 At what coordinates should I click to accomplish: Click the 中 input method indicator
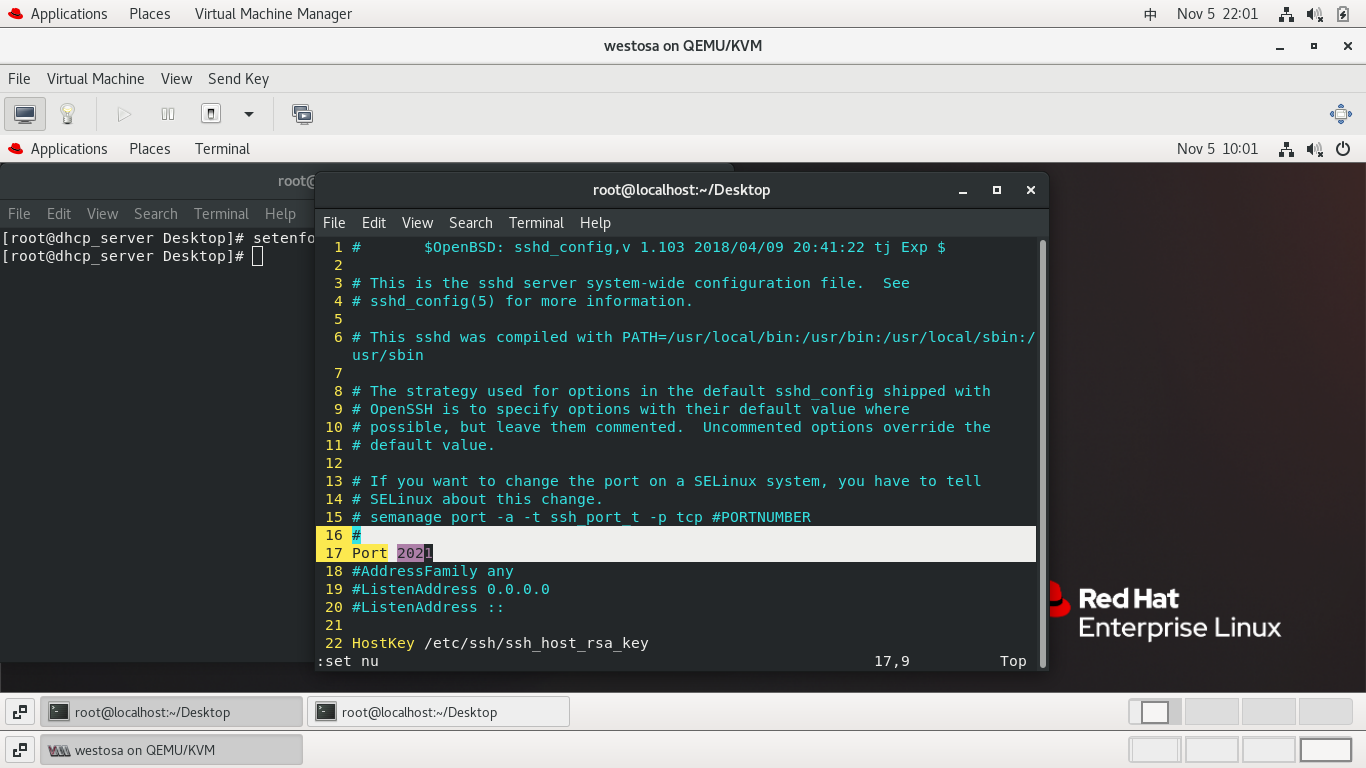click(1150, 14)
